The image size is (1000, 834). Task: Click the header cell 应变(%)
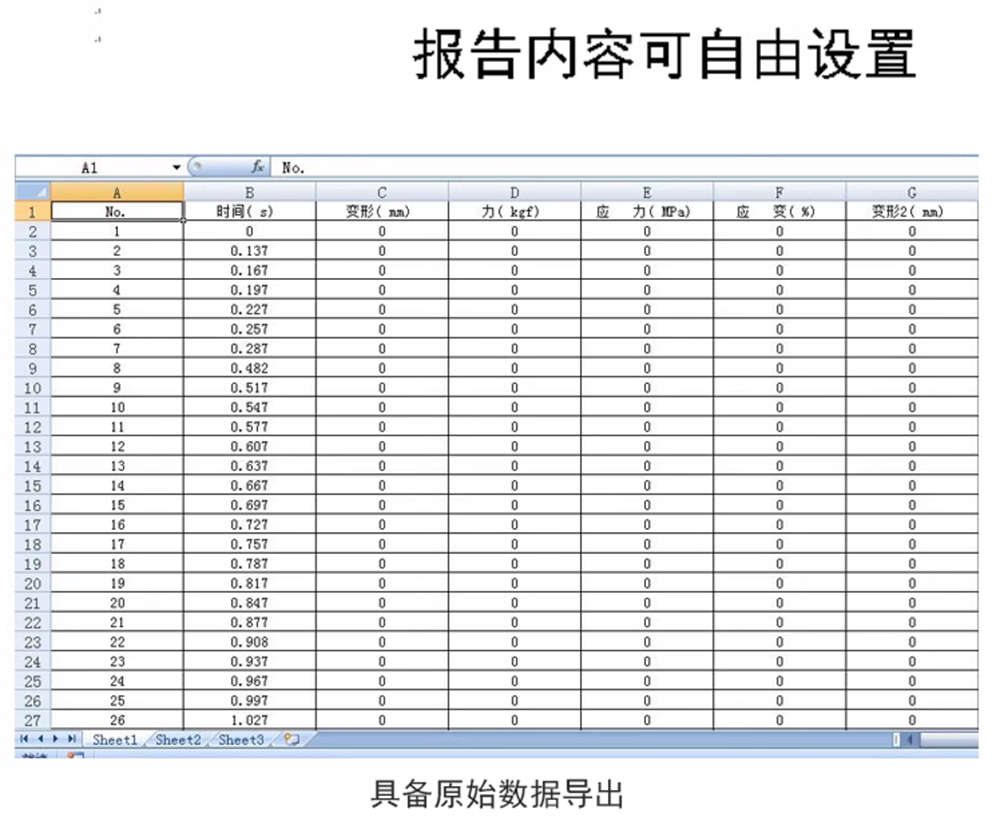[780, 212]
